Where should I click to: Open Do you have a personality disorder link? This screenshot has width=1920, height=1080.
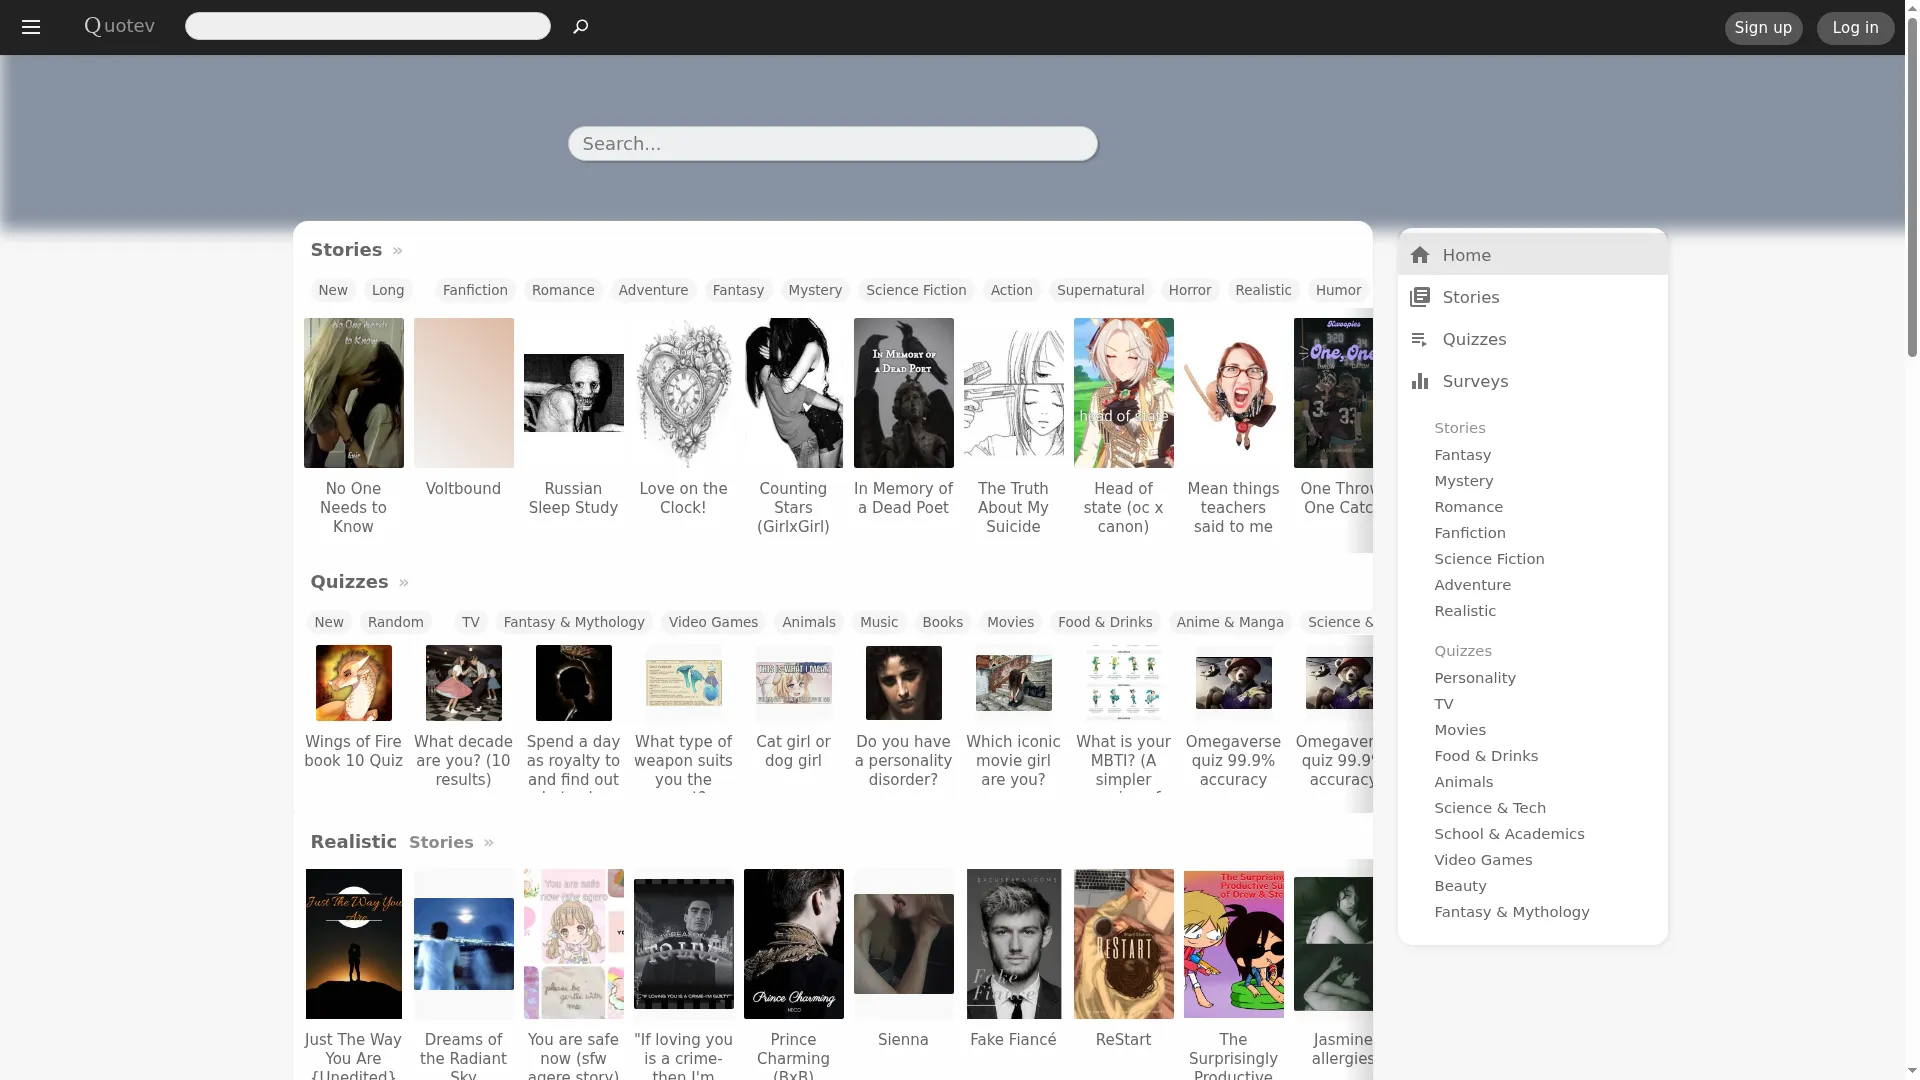tap(903, 761)
